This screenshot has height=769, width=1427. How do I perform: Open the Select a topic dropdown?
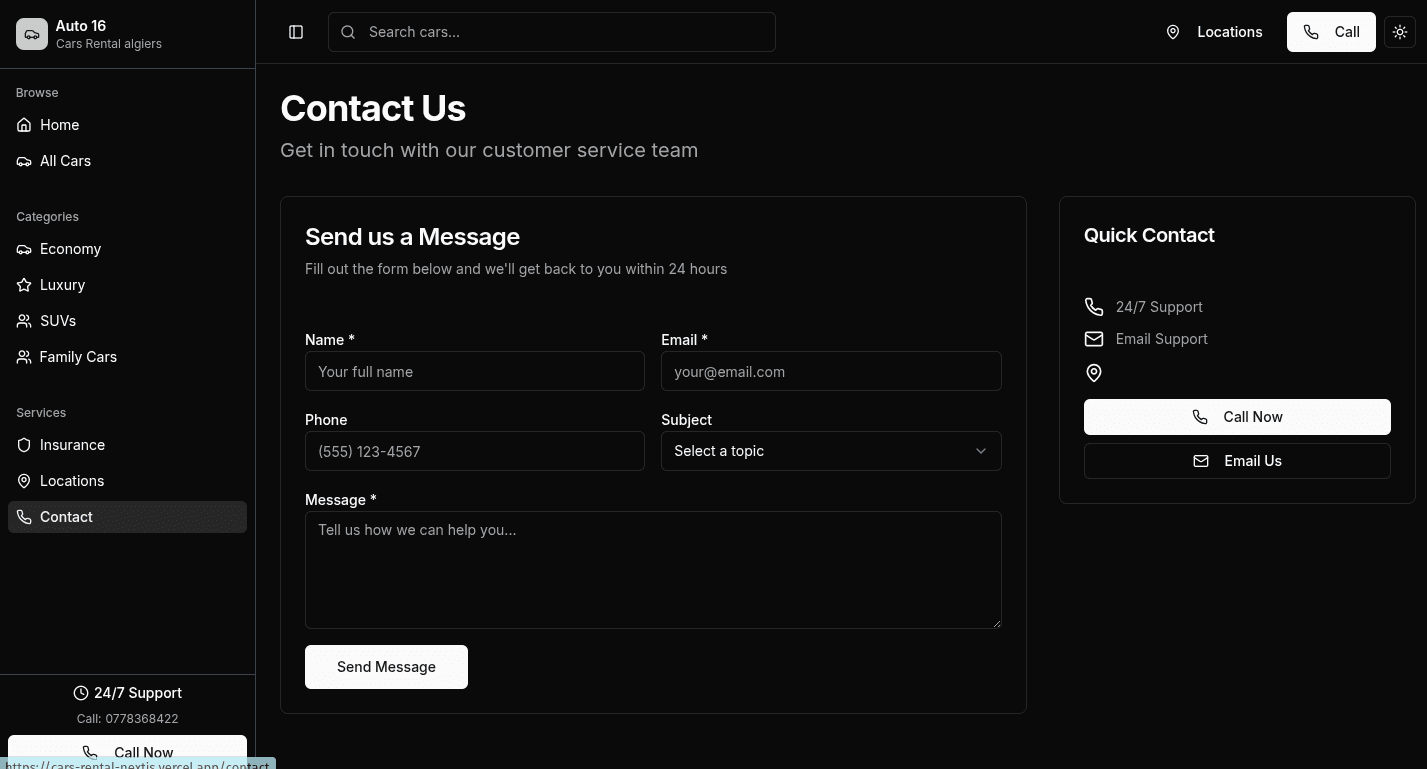click(x=831, y=451)
